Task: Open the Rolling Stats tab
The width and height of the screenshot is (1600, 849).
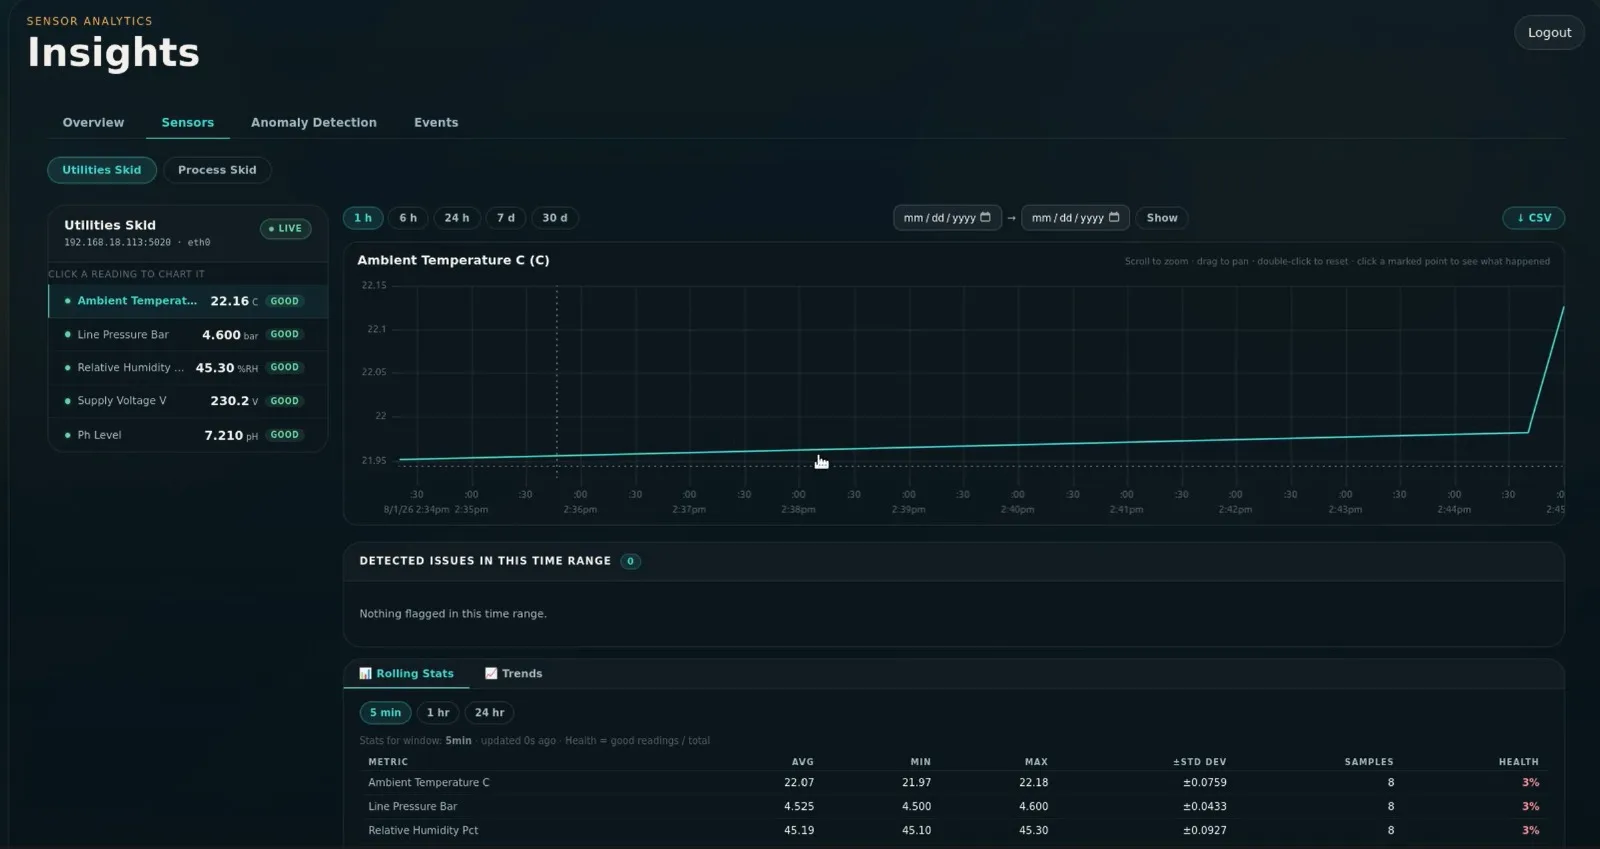Action: click(407, 674)
